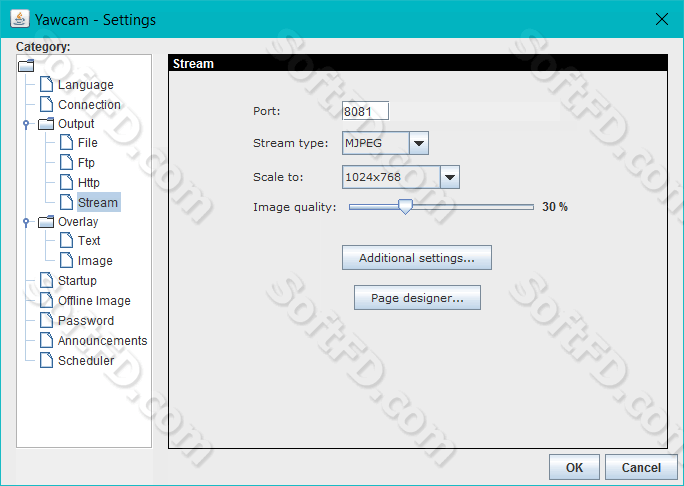
Task: Click the Java icon in the title bar
Action: coord(20,19)
